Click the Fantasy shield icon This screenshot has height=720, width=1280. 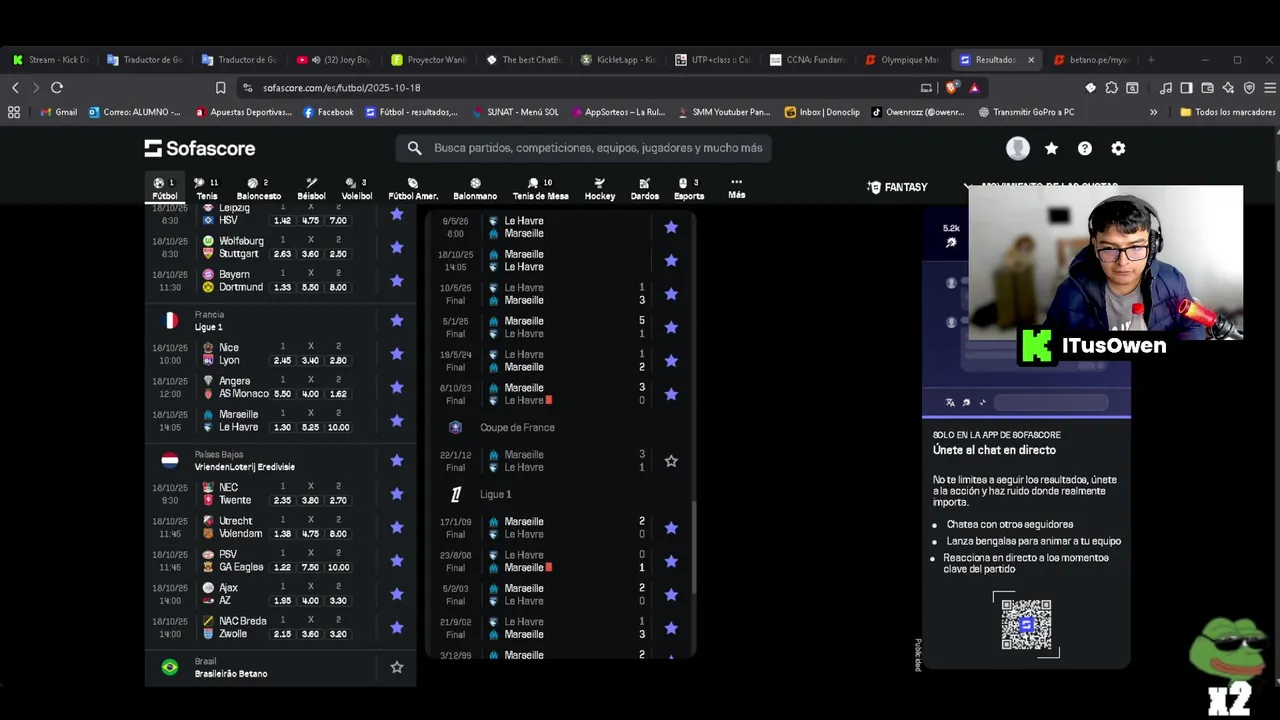pos(874,187)
